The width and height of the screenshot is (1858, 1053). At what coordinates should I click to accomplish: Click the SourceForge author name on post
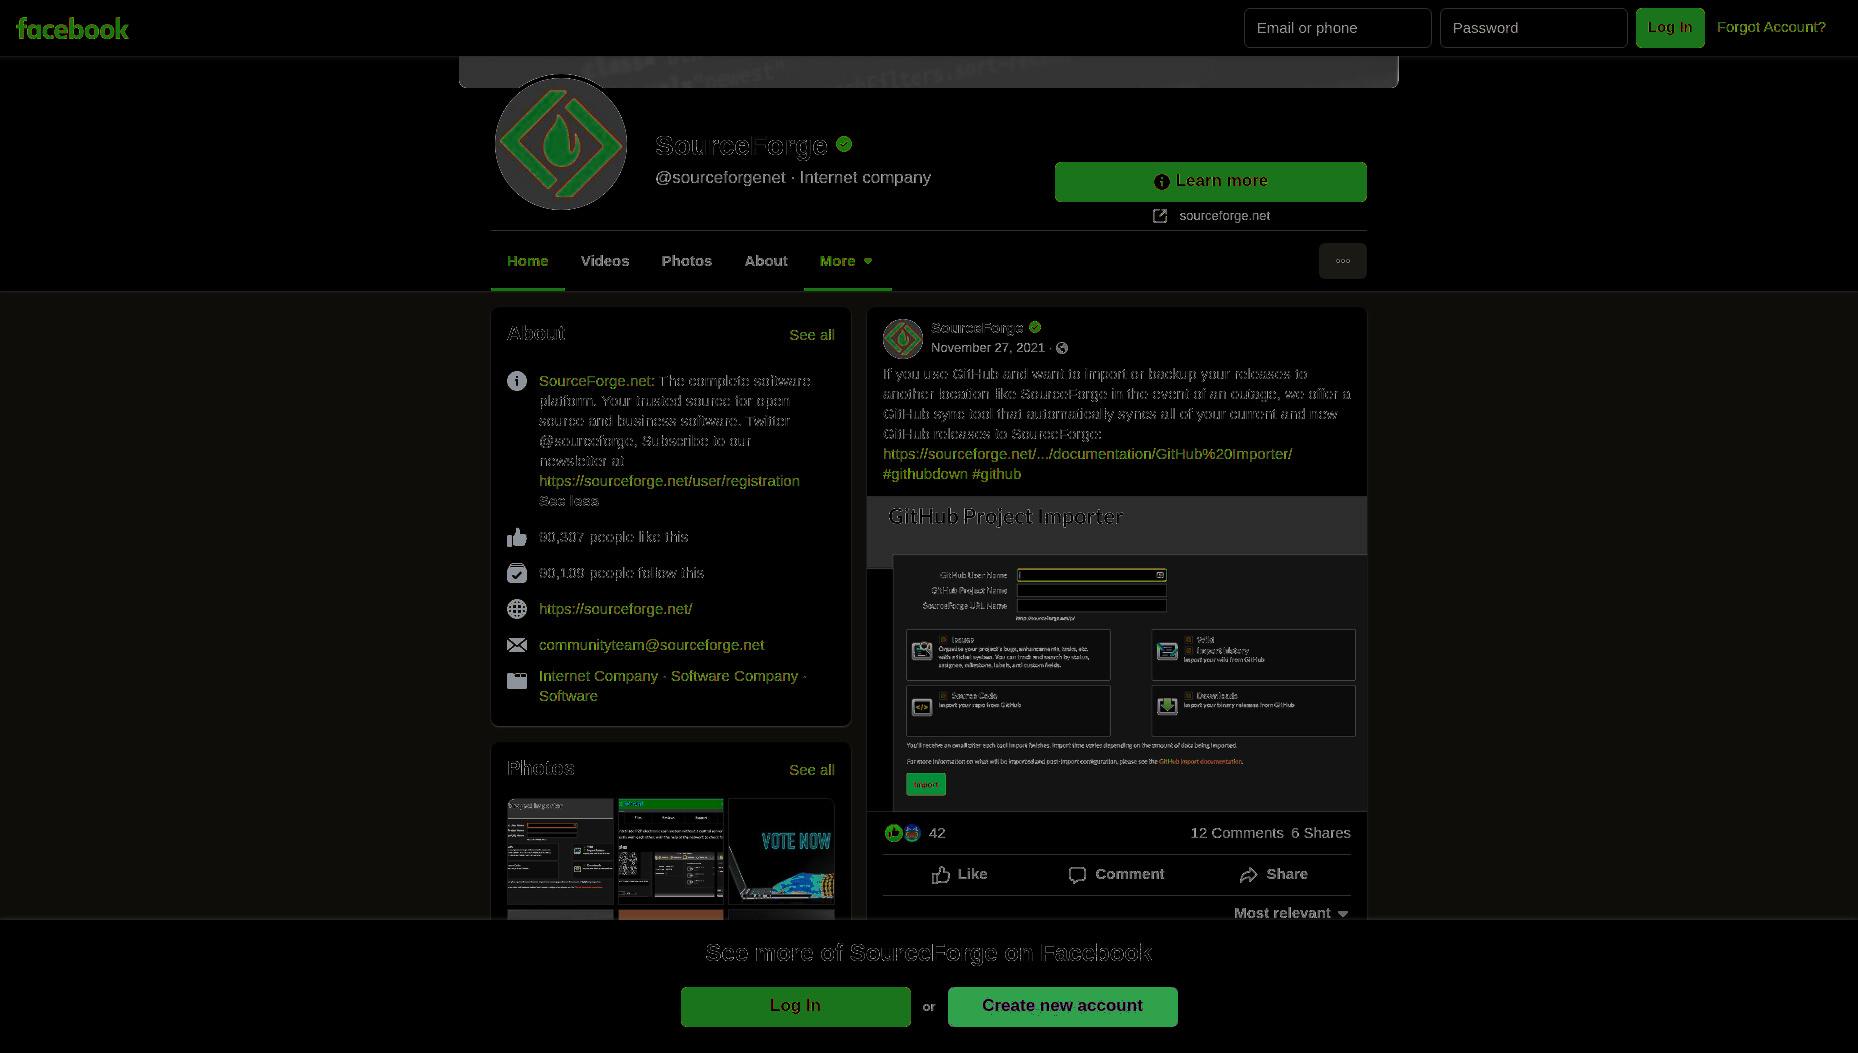point(977,328)
